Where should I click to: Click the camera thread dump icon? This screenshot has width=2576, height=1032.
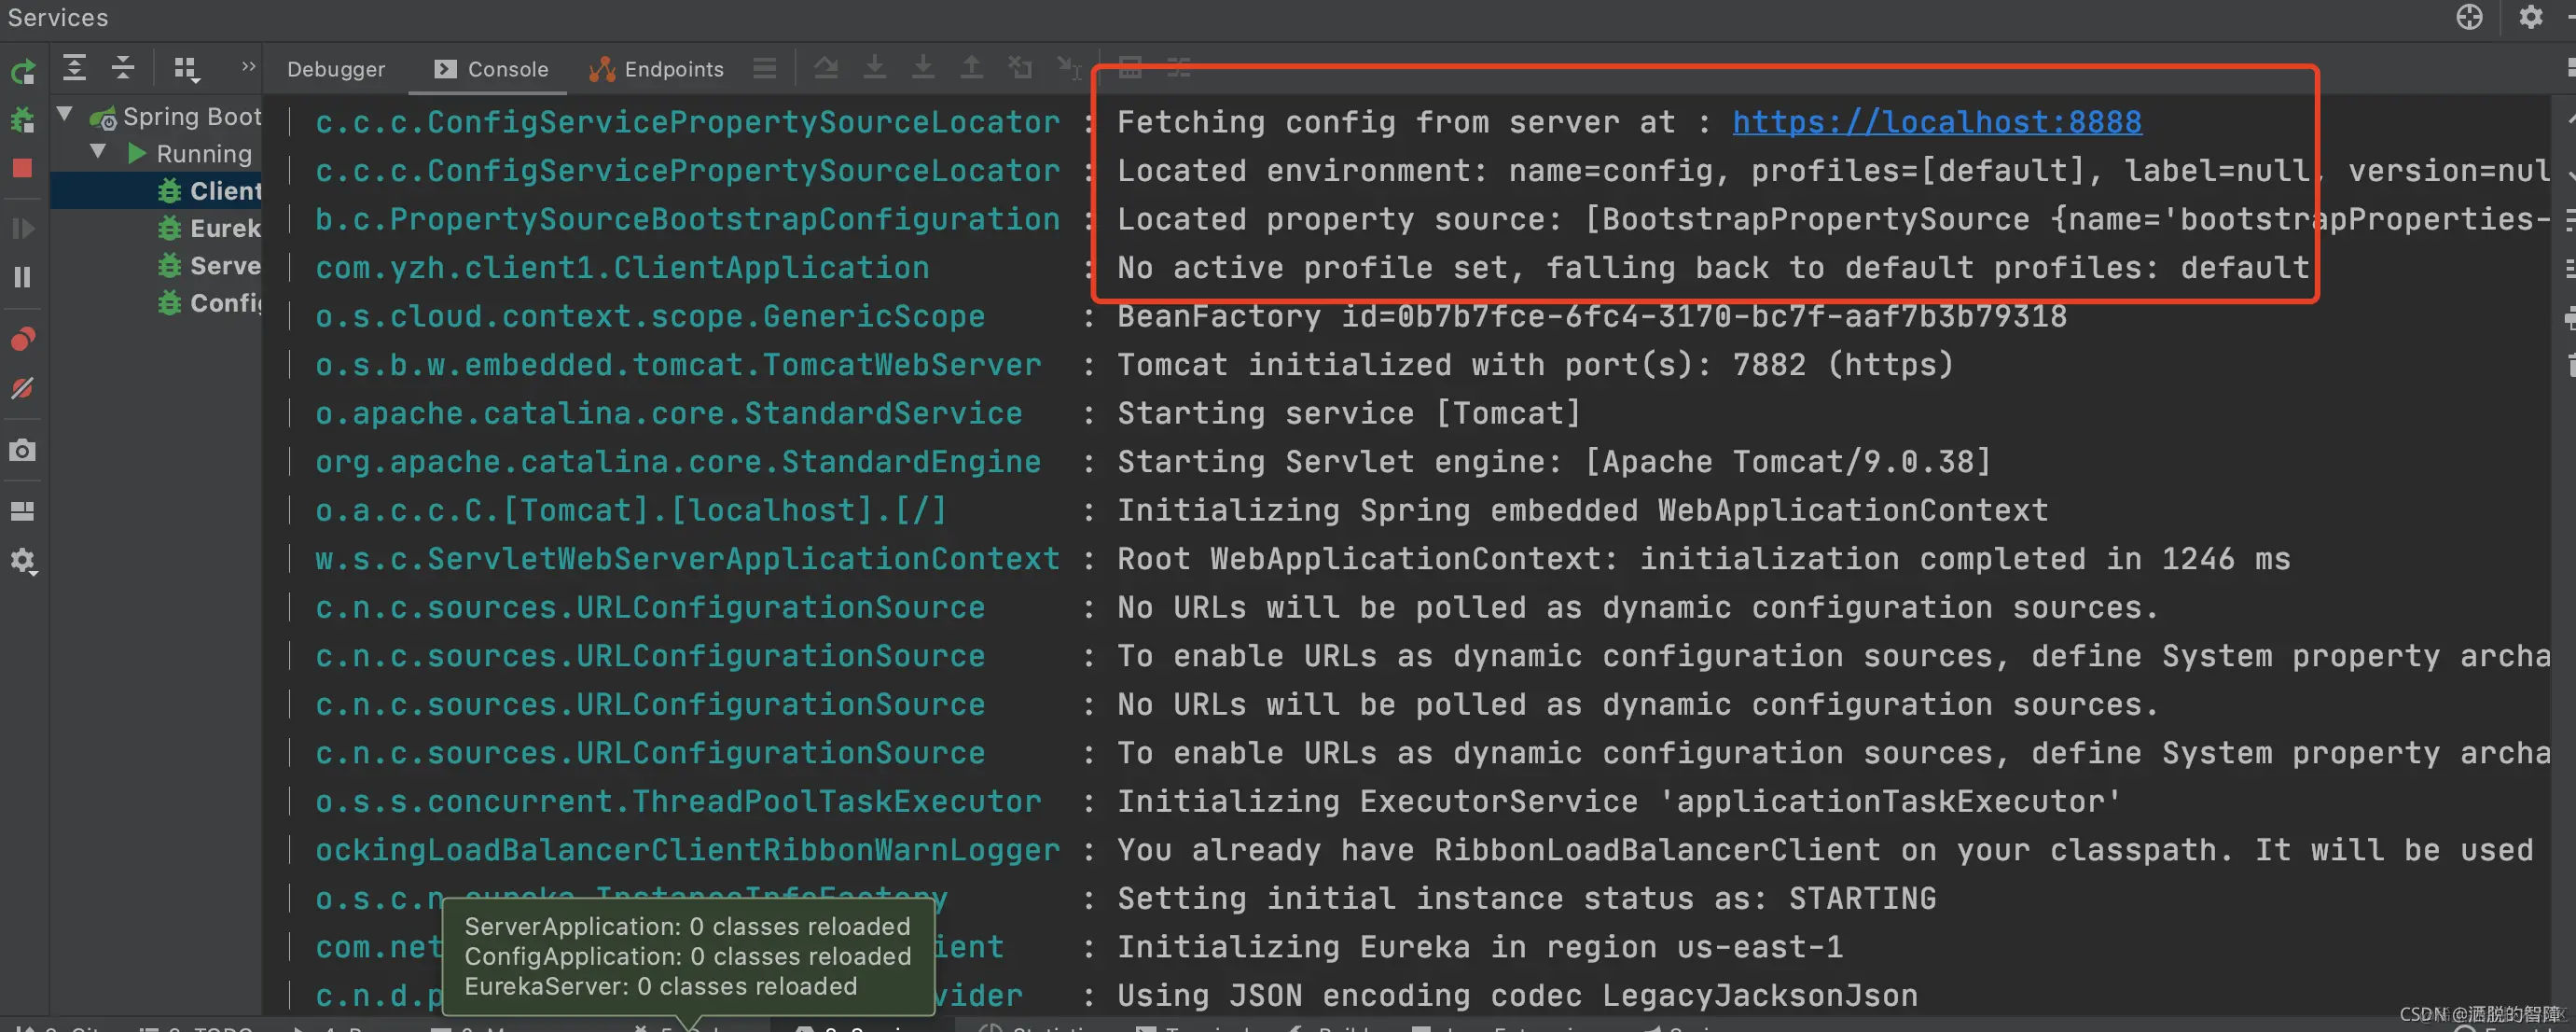[x=22, y=450]
